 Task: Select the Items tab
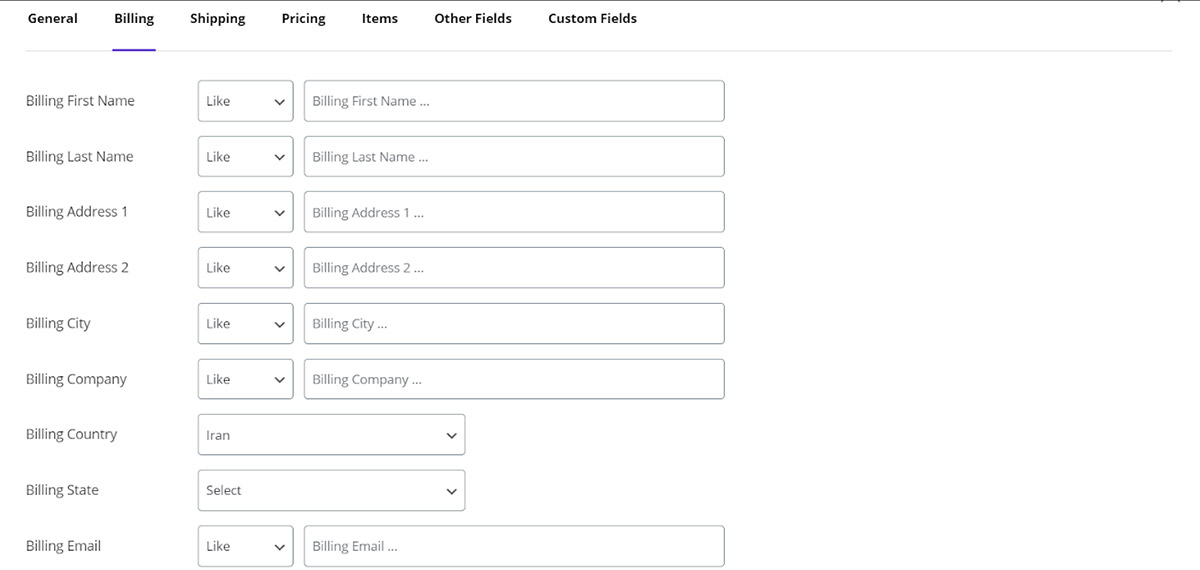click(379, 19)
